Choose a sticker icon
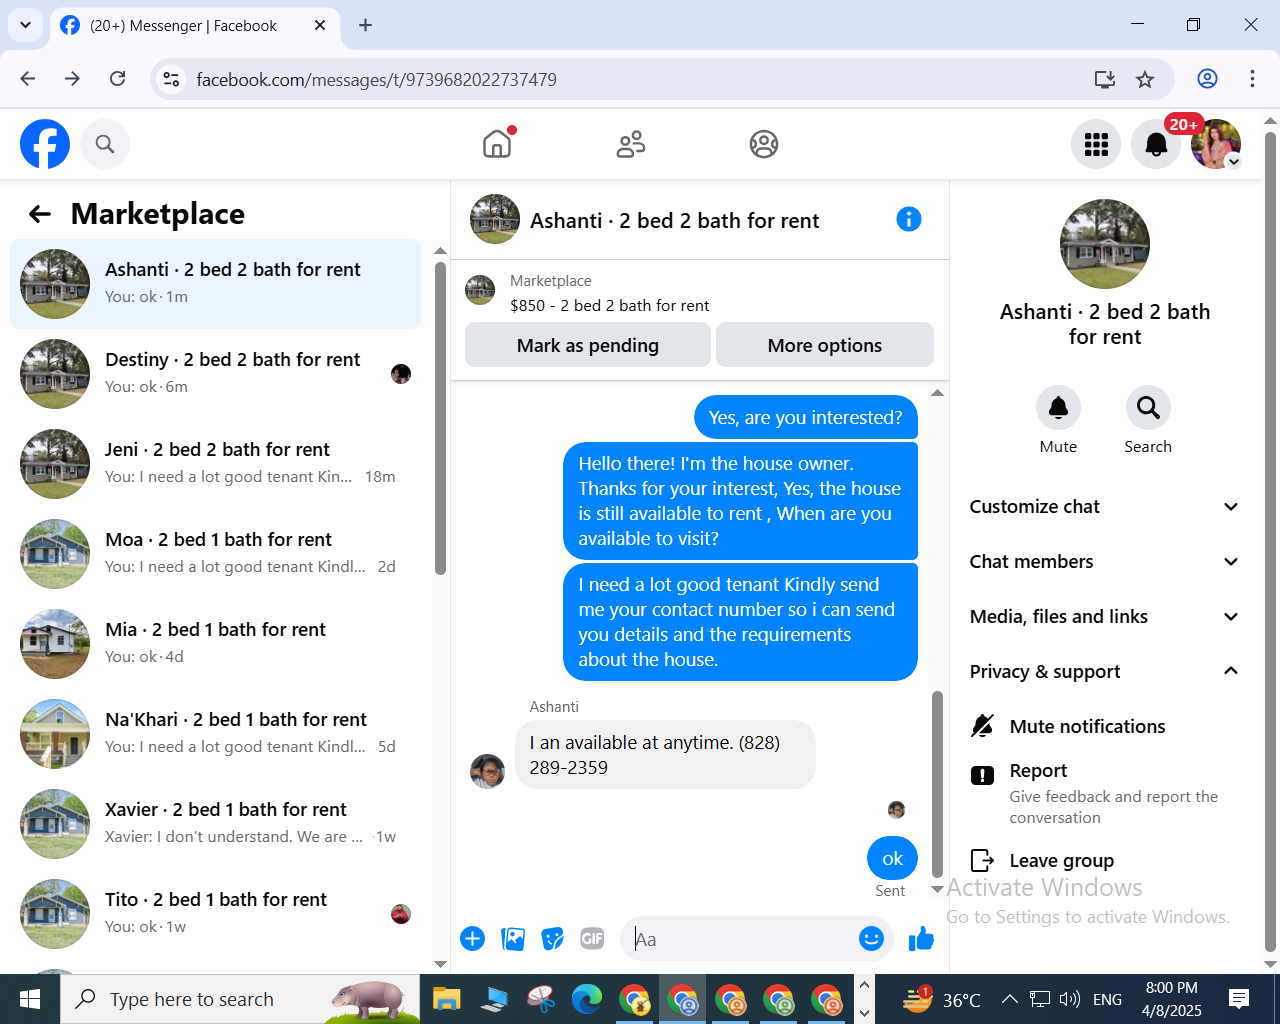The height and width of the screenshot is (1024, 1280). click(553, 938)
